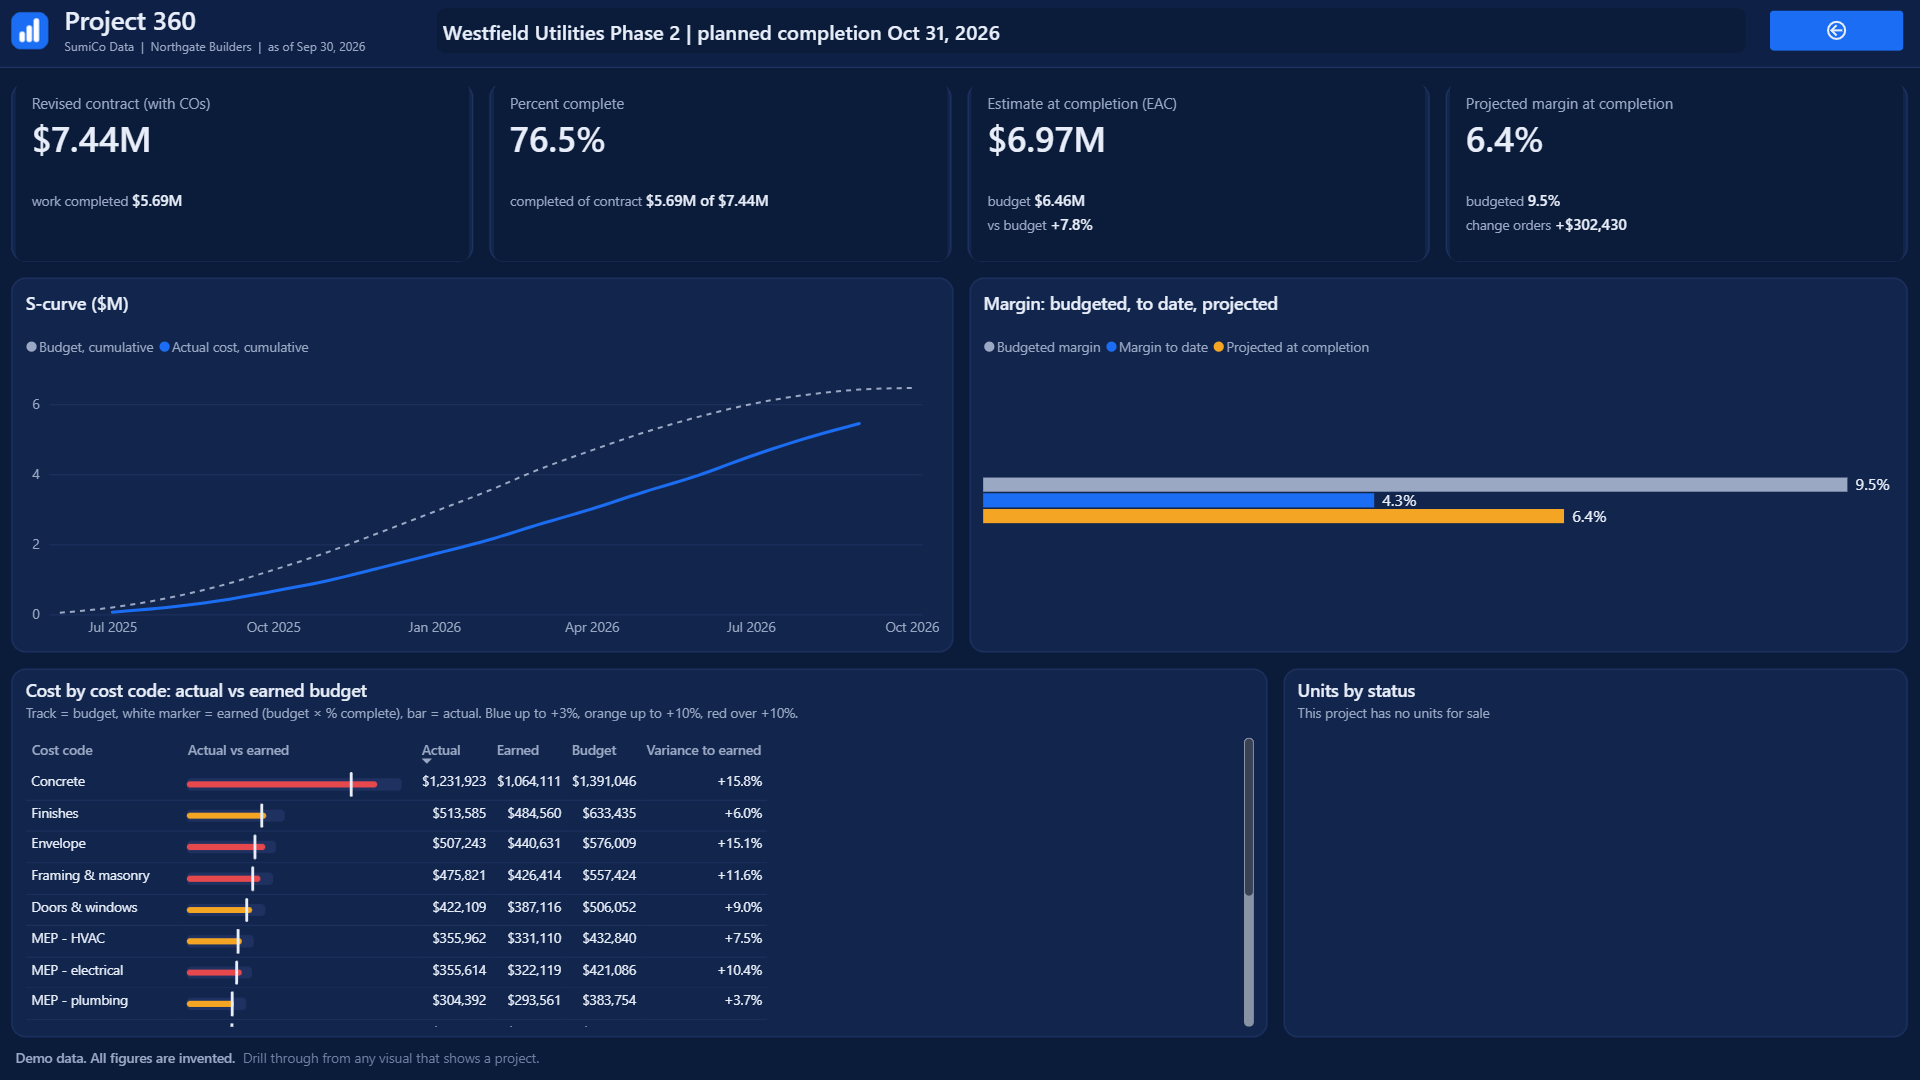
Task: Click the grey 9.5% budgeted margin bar
Action: click(1414, 485)
